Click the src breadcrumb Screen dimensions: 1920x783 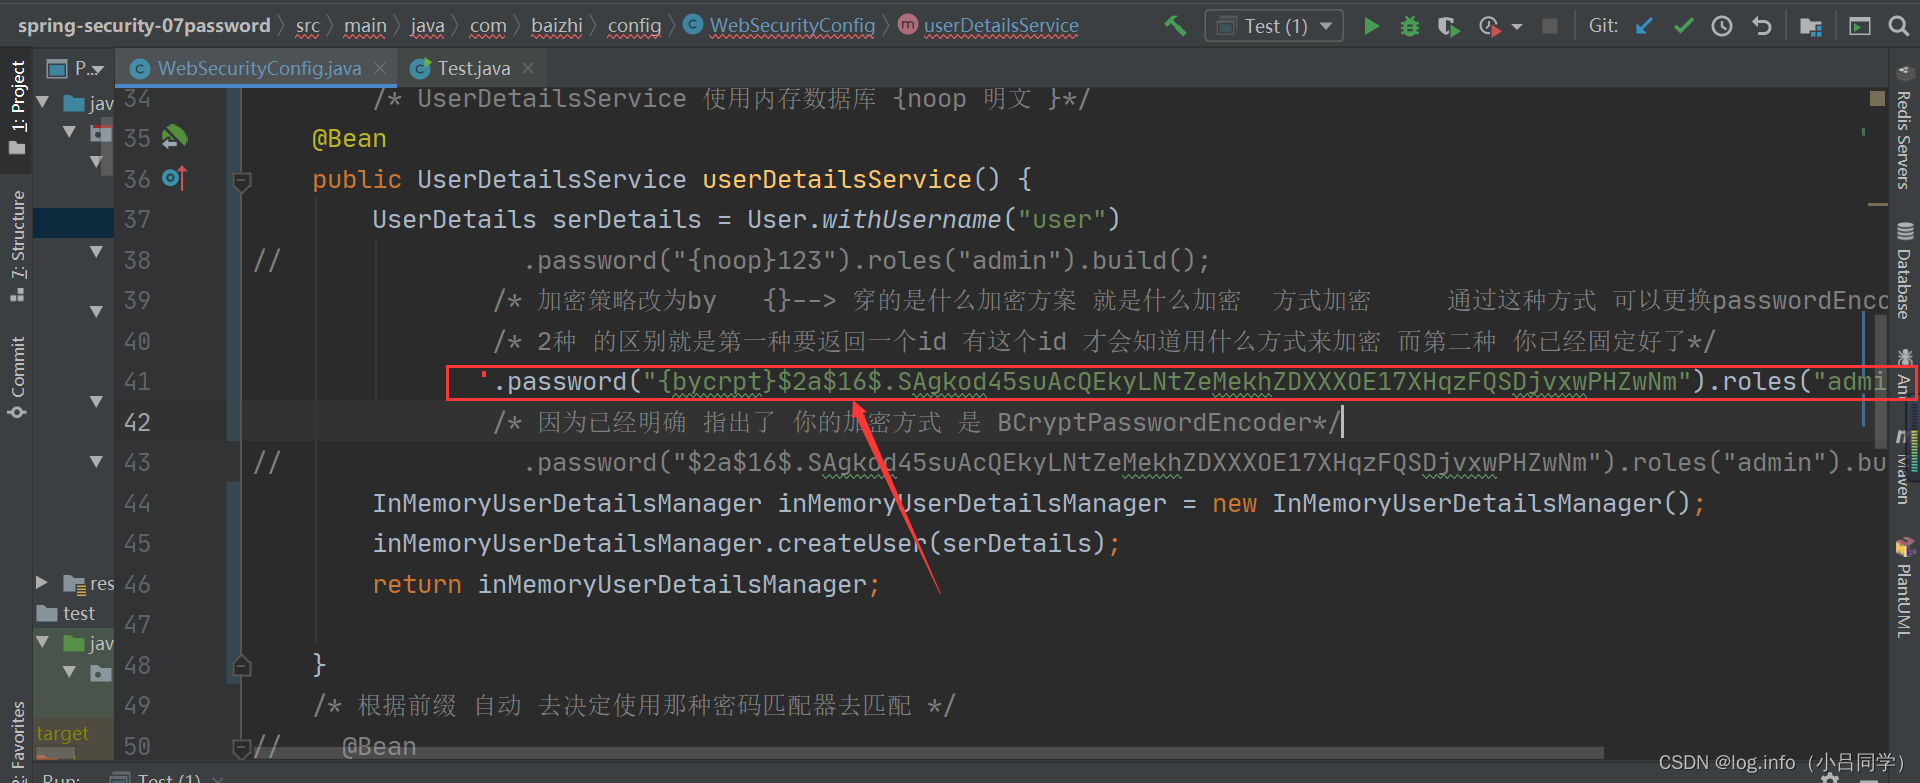(x=308, y=26)
